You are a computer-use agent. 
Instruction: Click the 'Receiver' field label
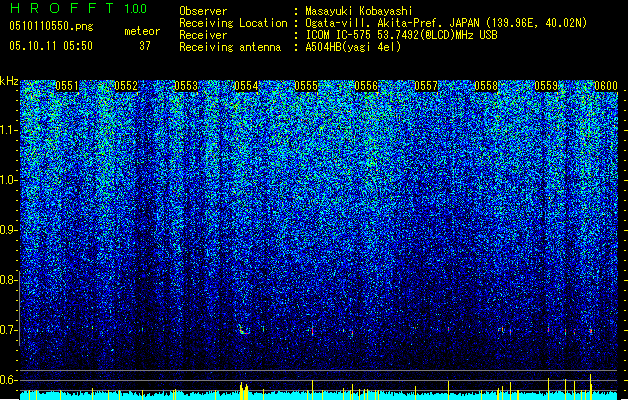pyautogui.click(x=203, y=35)
